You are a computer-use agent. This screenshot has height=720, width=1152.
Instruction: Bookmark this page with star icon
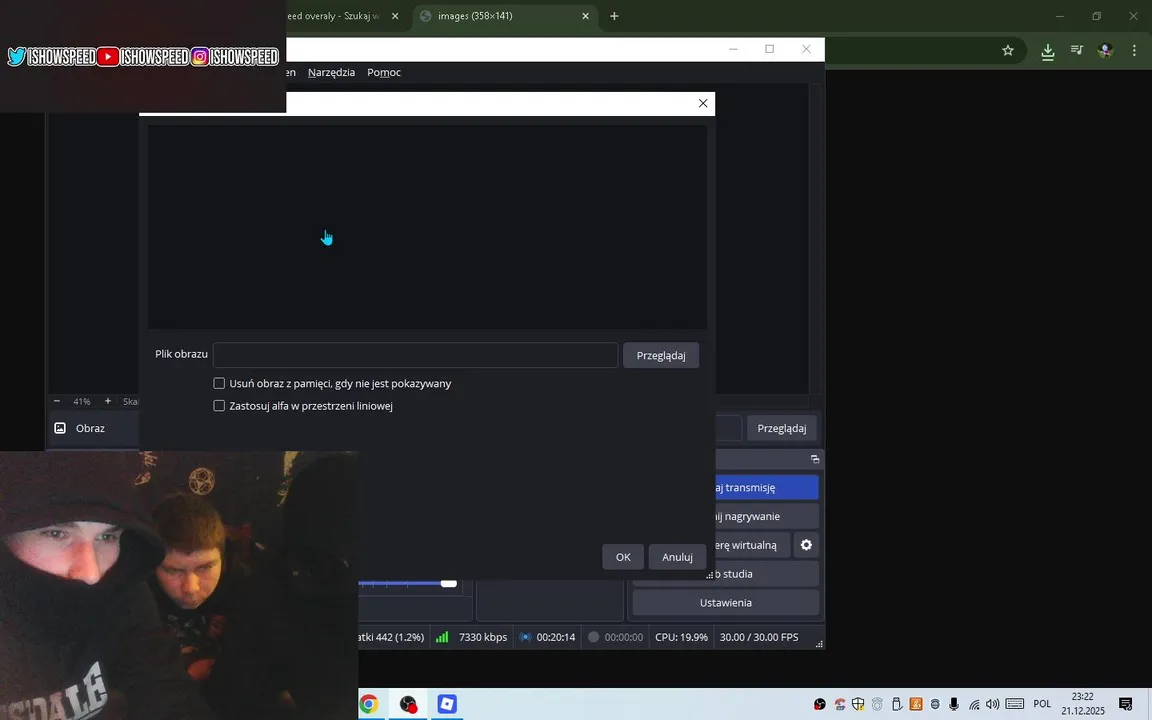click(x=1008, y=51)
